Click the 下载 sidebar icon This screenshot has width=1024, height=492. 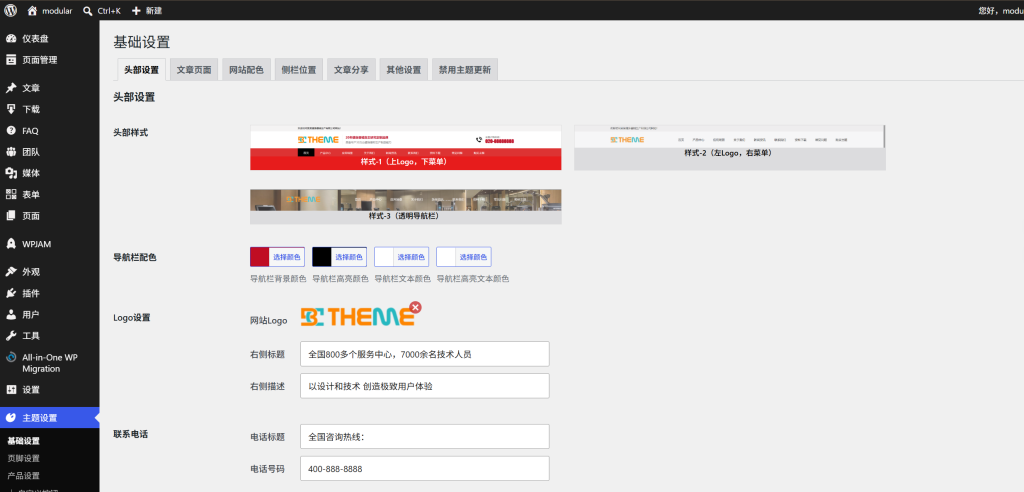11,109
